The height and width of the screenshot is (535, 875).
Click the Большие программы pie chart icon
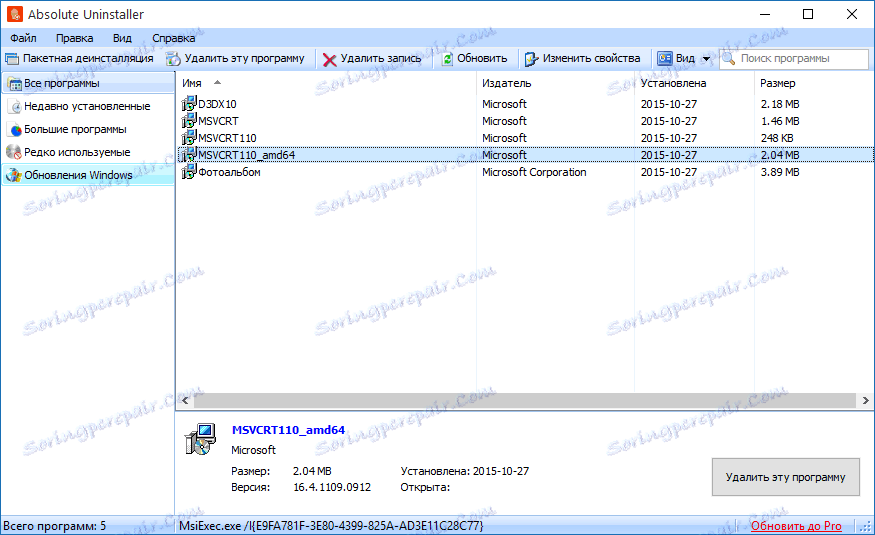point(16,129)
